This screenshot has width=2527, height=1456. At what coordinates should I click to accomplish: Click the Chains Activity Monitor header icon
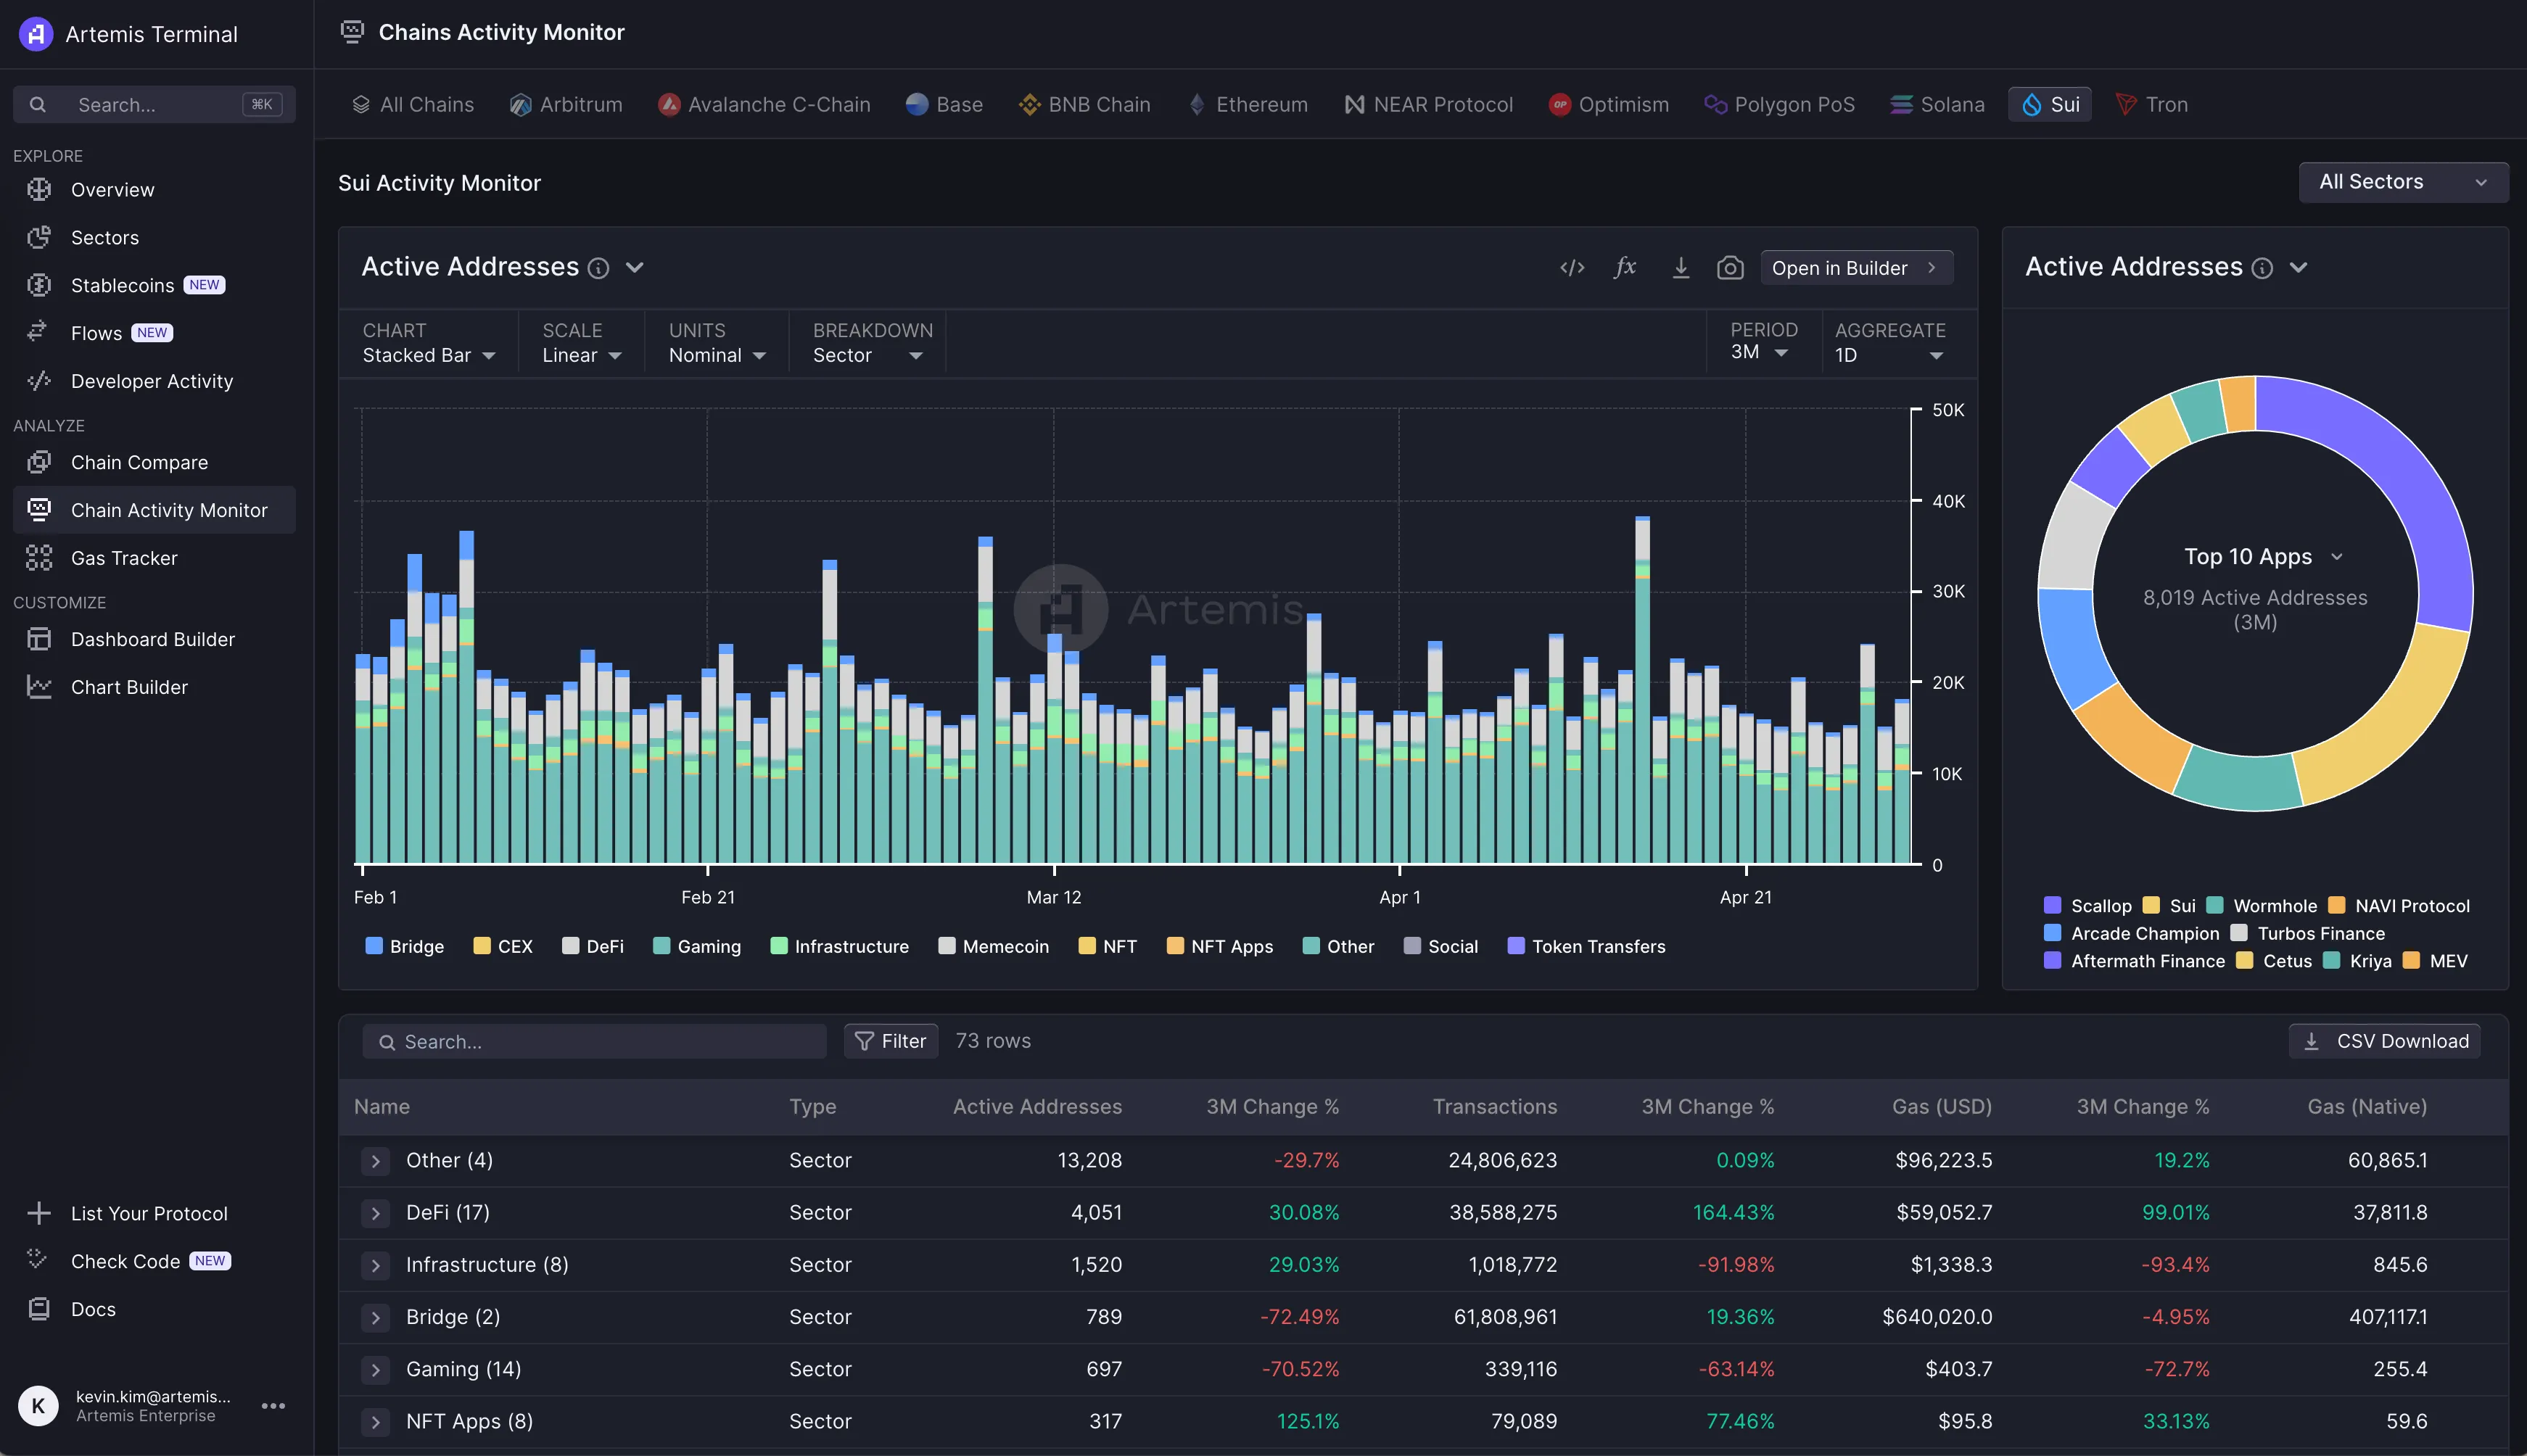coord(352,32)
